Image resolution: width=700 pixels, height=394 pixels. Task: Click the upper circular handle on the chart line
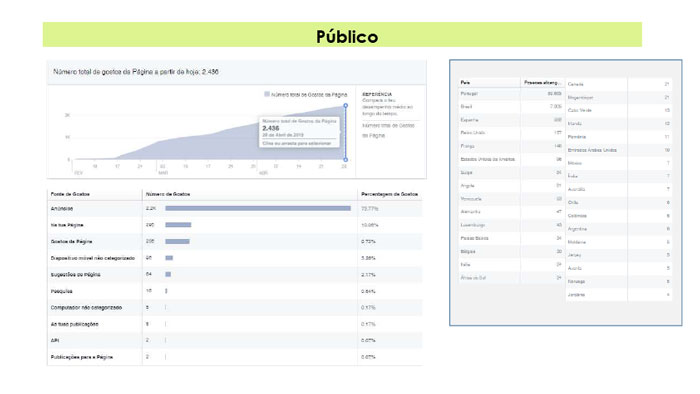[346, 106]
